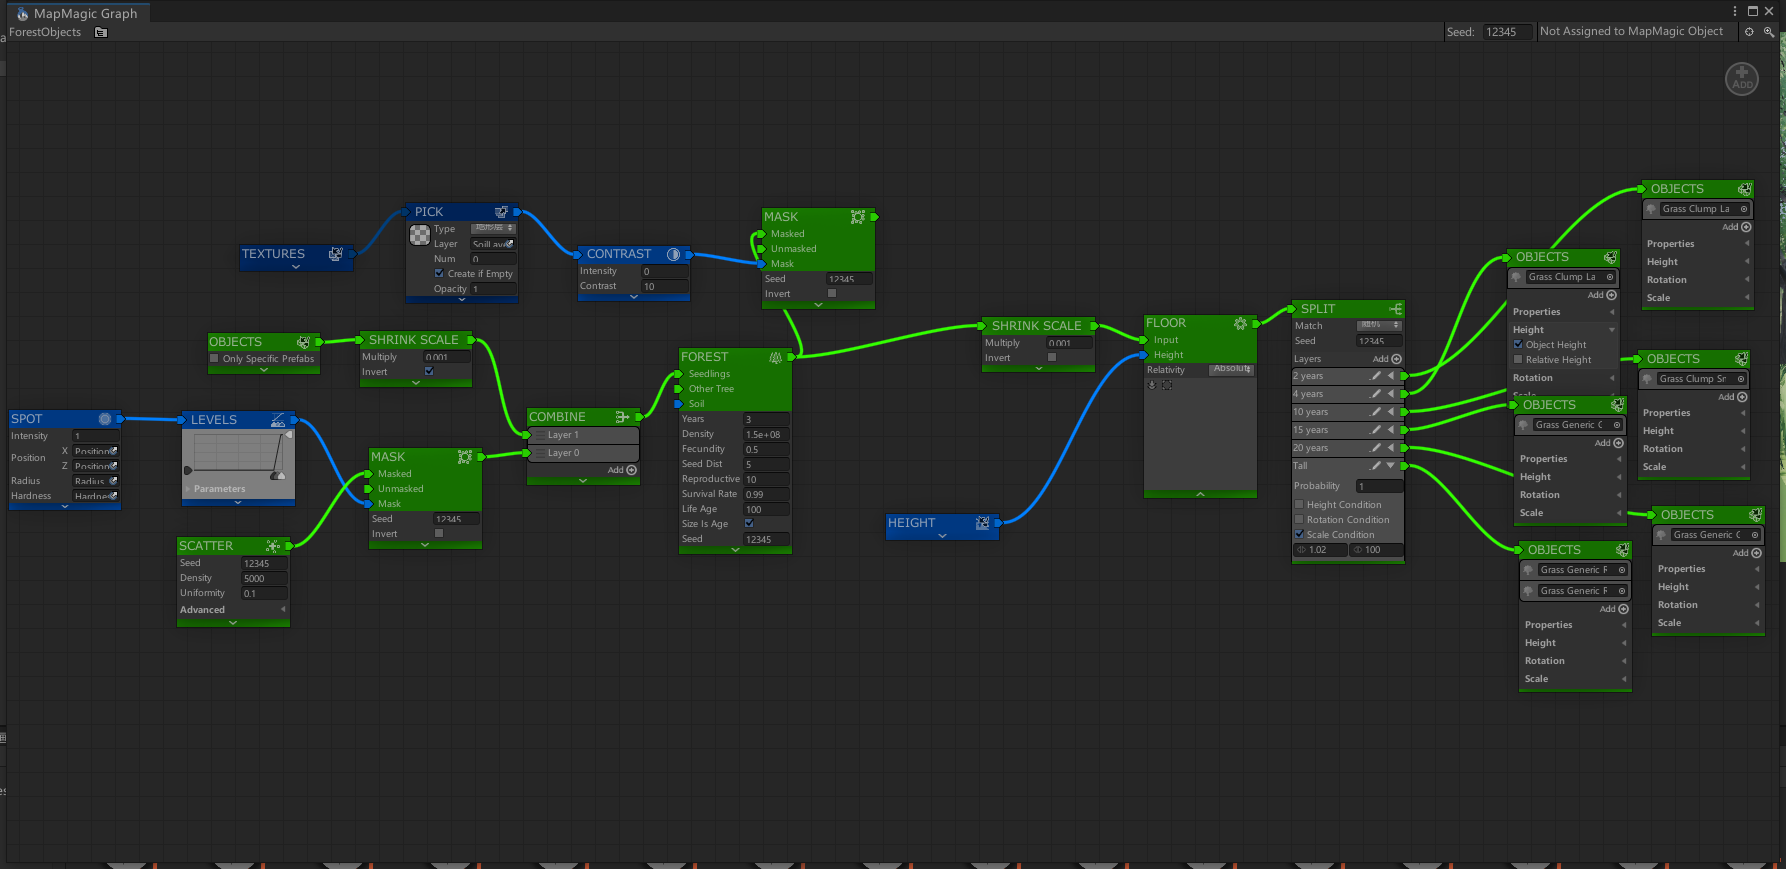
Task: Open the Type dropdown in PICK node
Action: coord(493,228)
